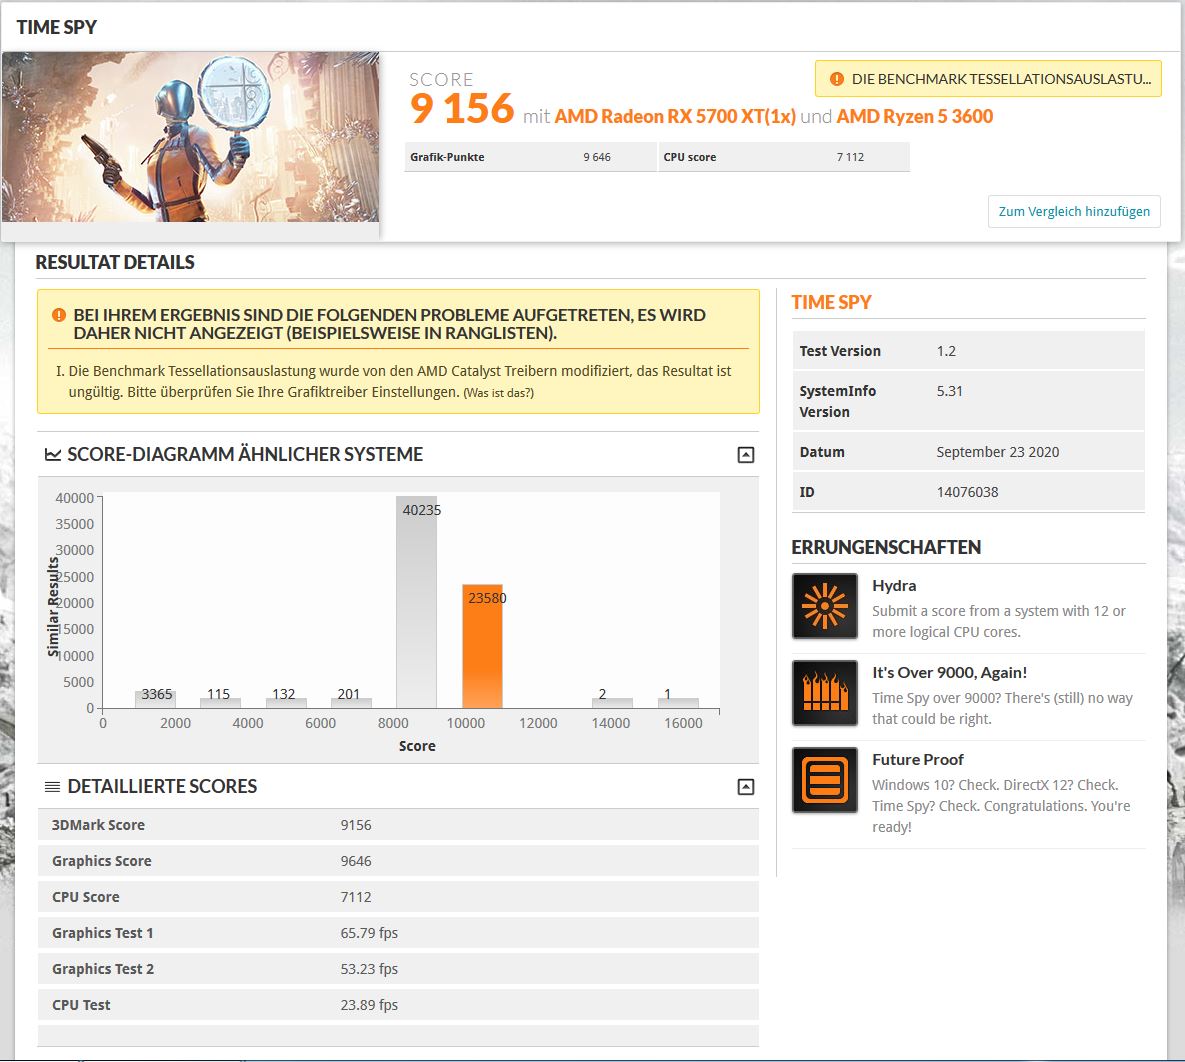Screen dimensions: 1185x1062
Task: Collapse the Score-Diagramm ähnlicher Systeme section
Action: click(x=745, y=454)
